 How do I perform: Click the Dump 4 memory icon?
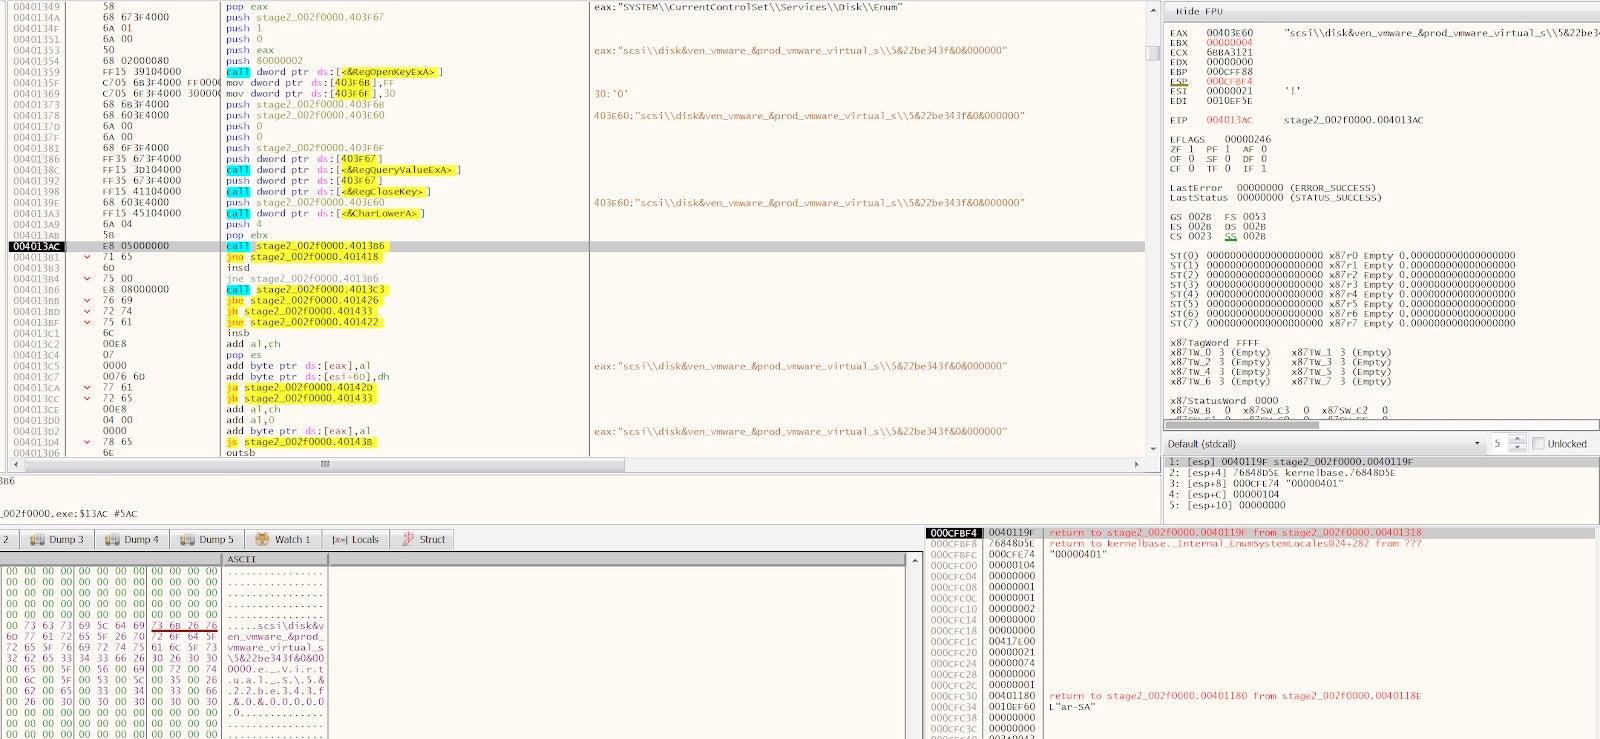tap(112, 539)
